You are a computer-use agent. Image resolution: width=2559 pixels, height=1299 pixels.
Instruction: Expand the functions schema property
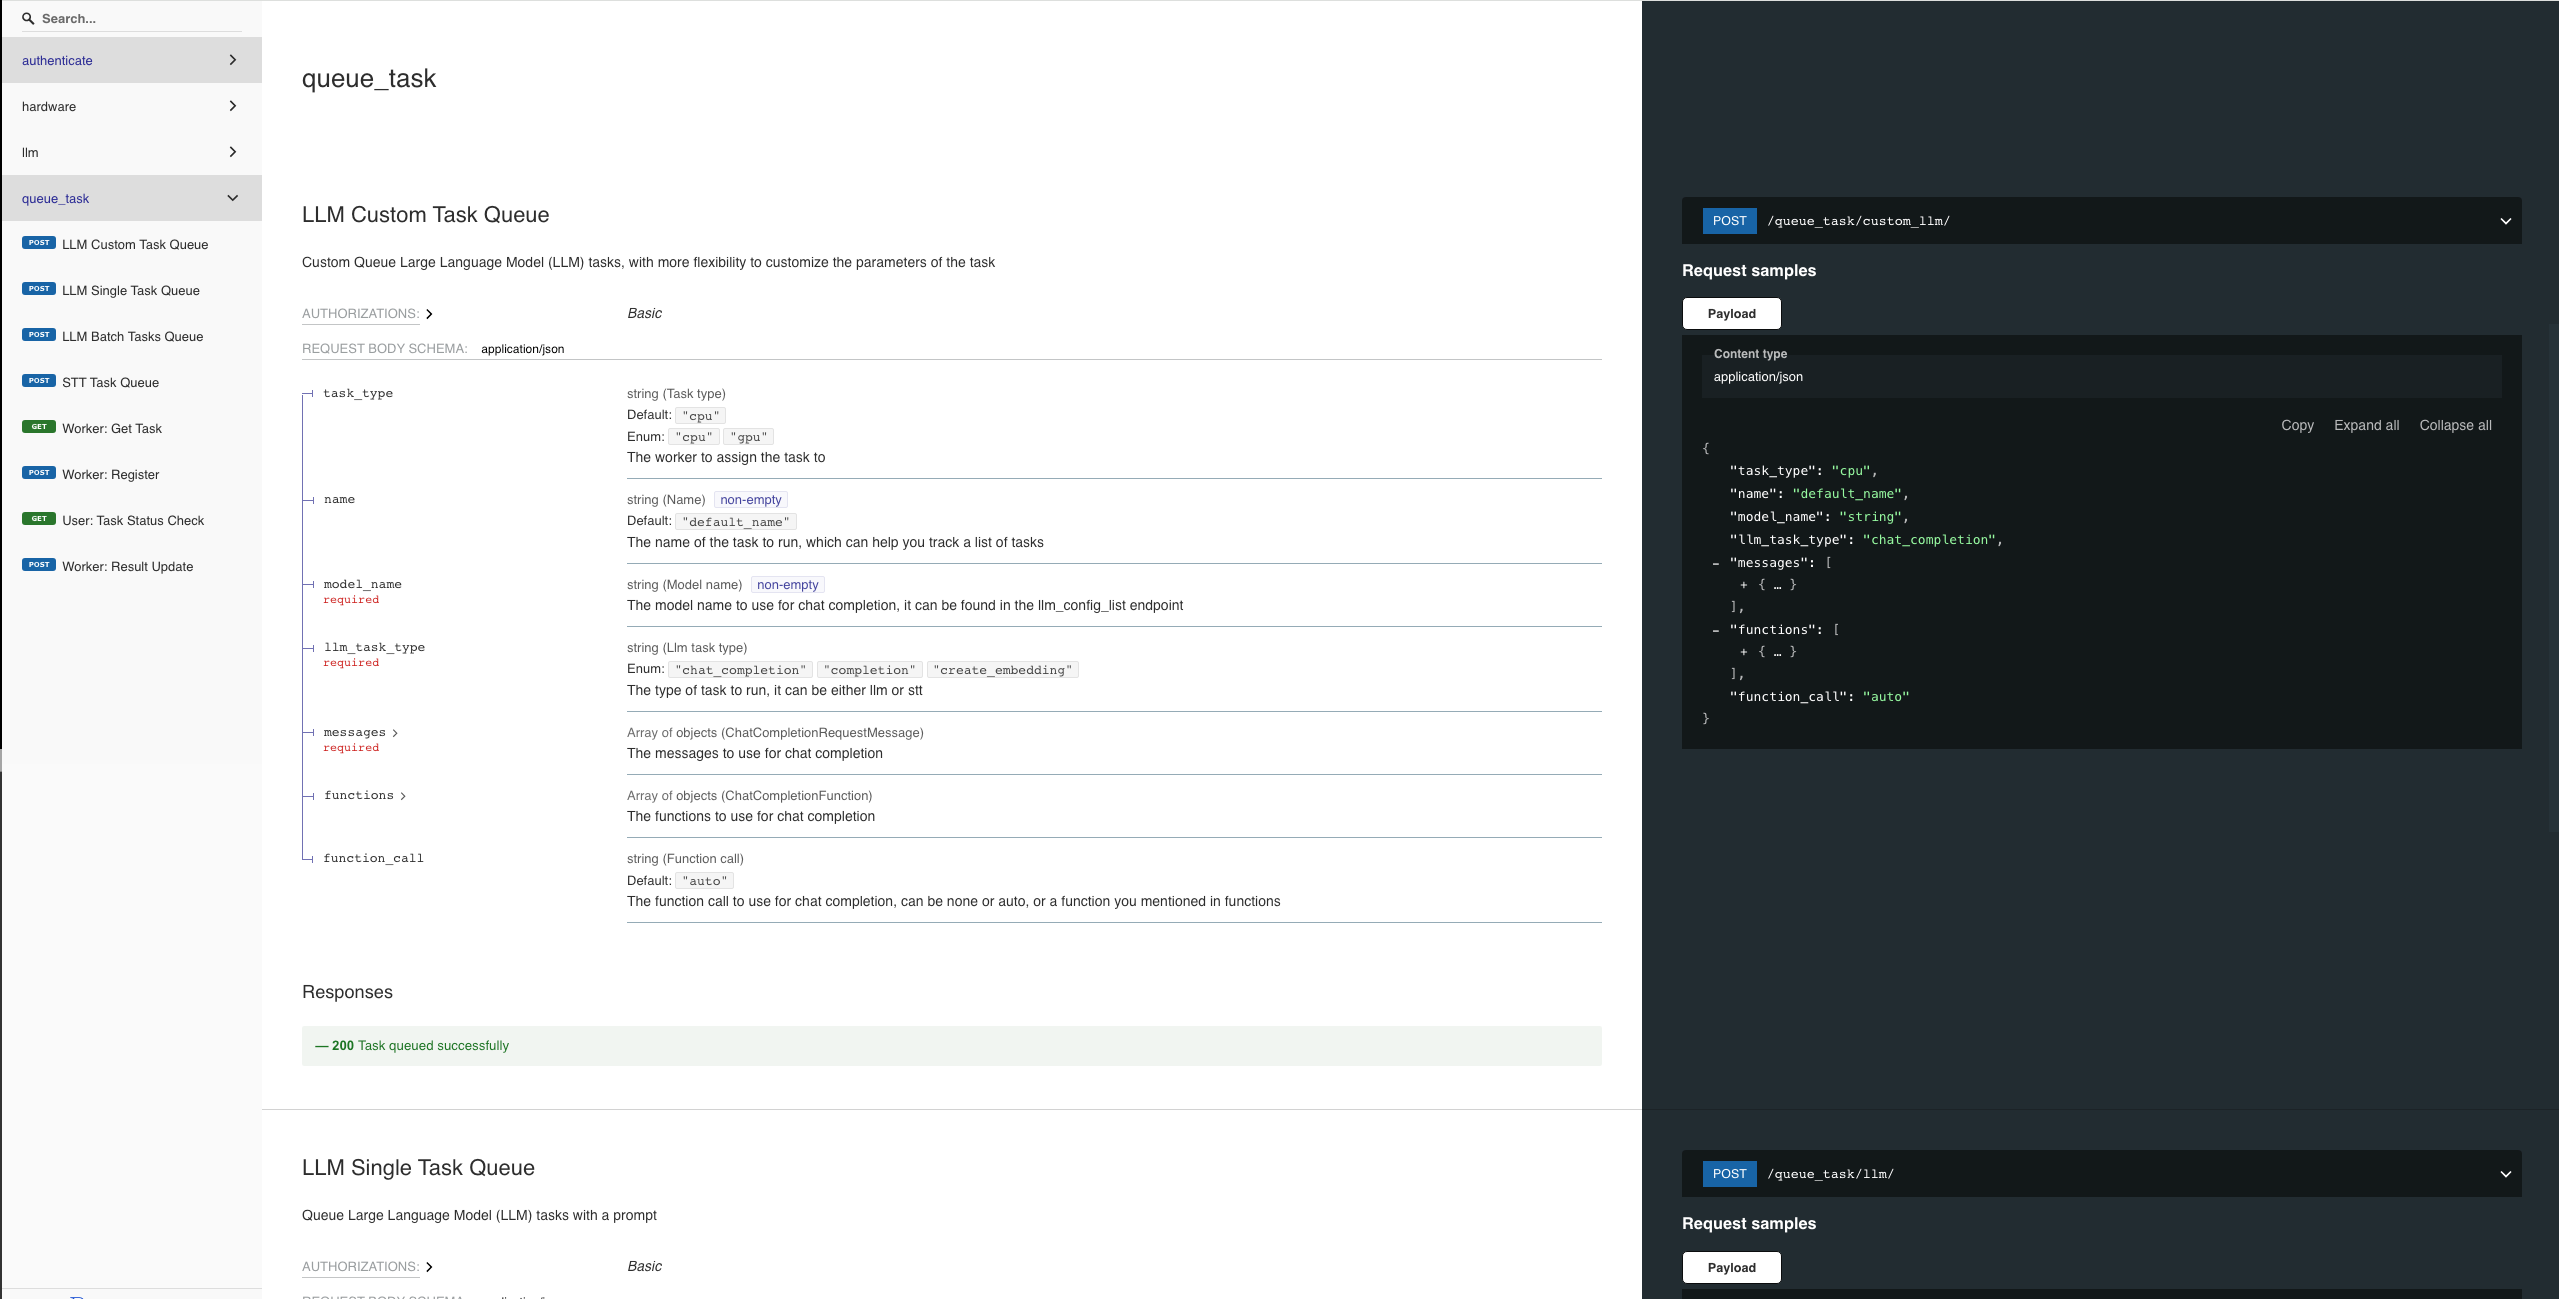403,796
